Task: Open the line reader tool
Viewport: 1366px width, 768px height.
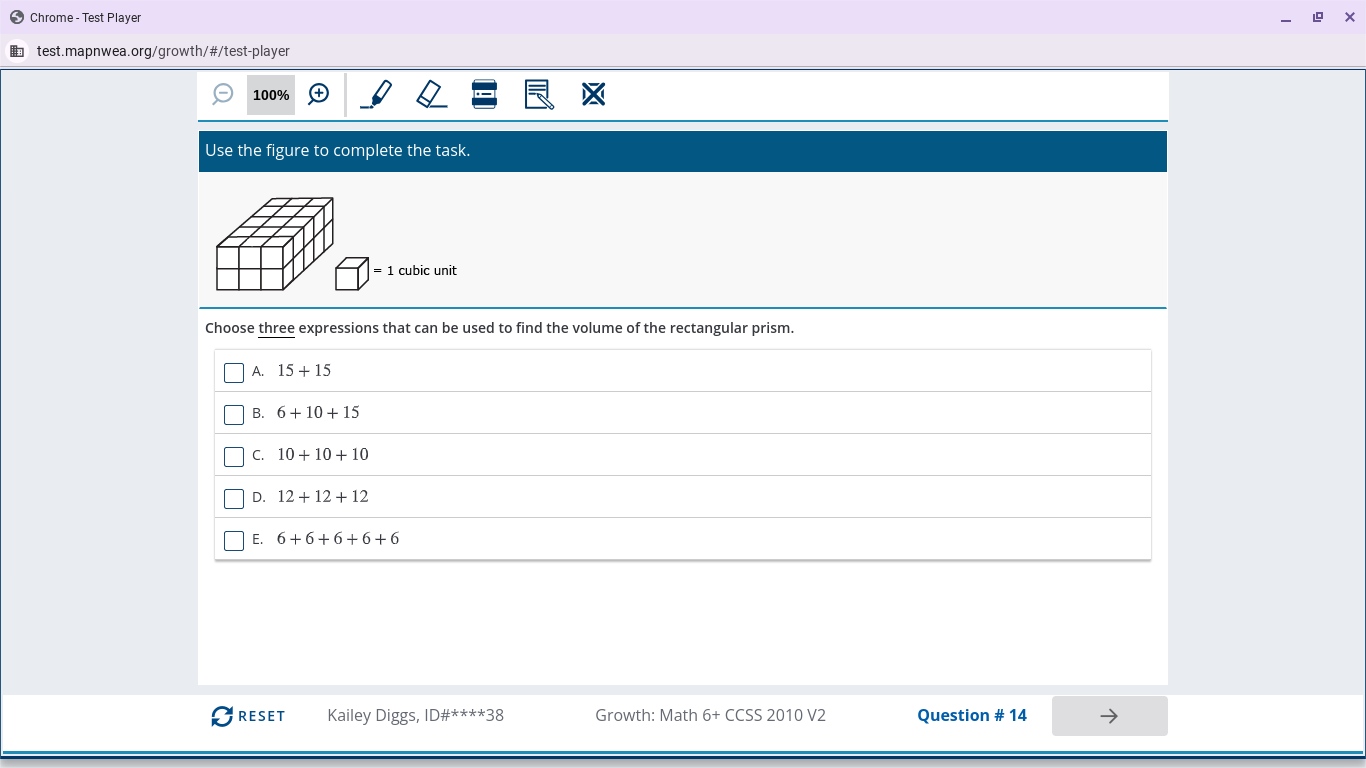Action: [485, 94]
